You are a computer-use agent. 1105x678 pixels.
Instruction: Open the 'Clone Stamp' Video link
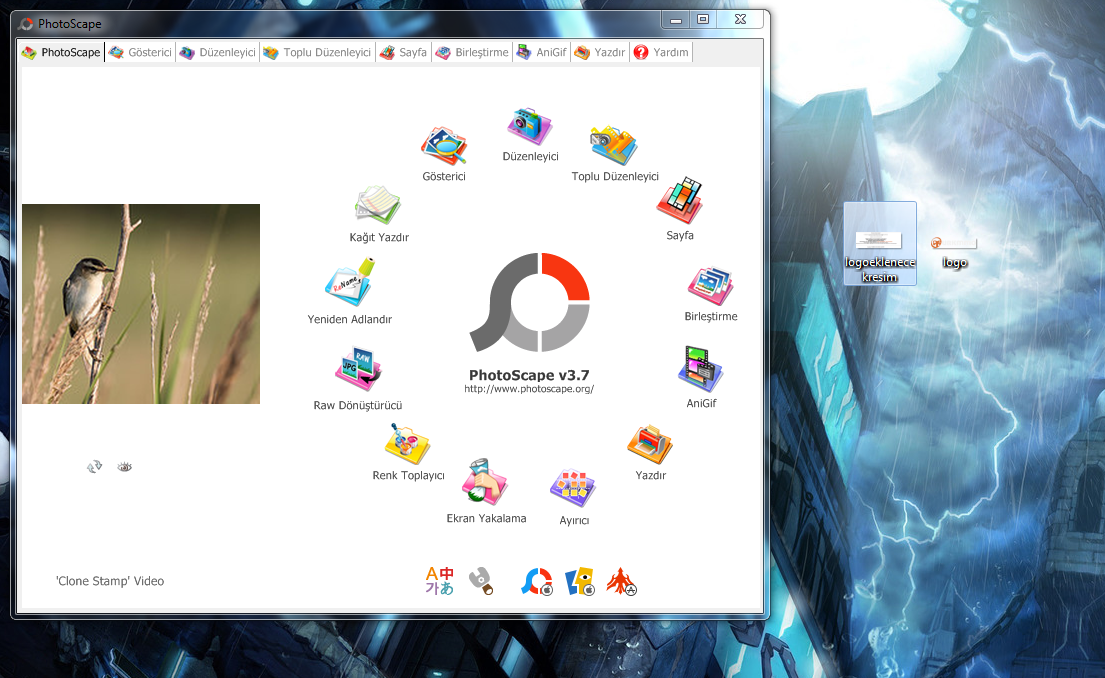pyautogui.click(x=110, y=581)
